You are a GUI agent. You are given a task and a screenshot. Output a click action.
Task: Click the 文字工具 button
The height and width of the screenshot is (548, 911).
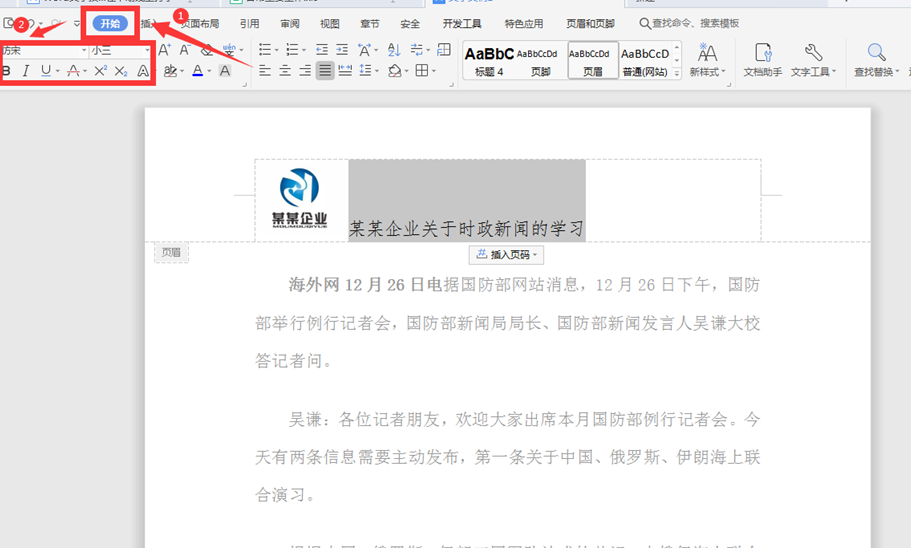(x=813, y=60)
